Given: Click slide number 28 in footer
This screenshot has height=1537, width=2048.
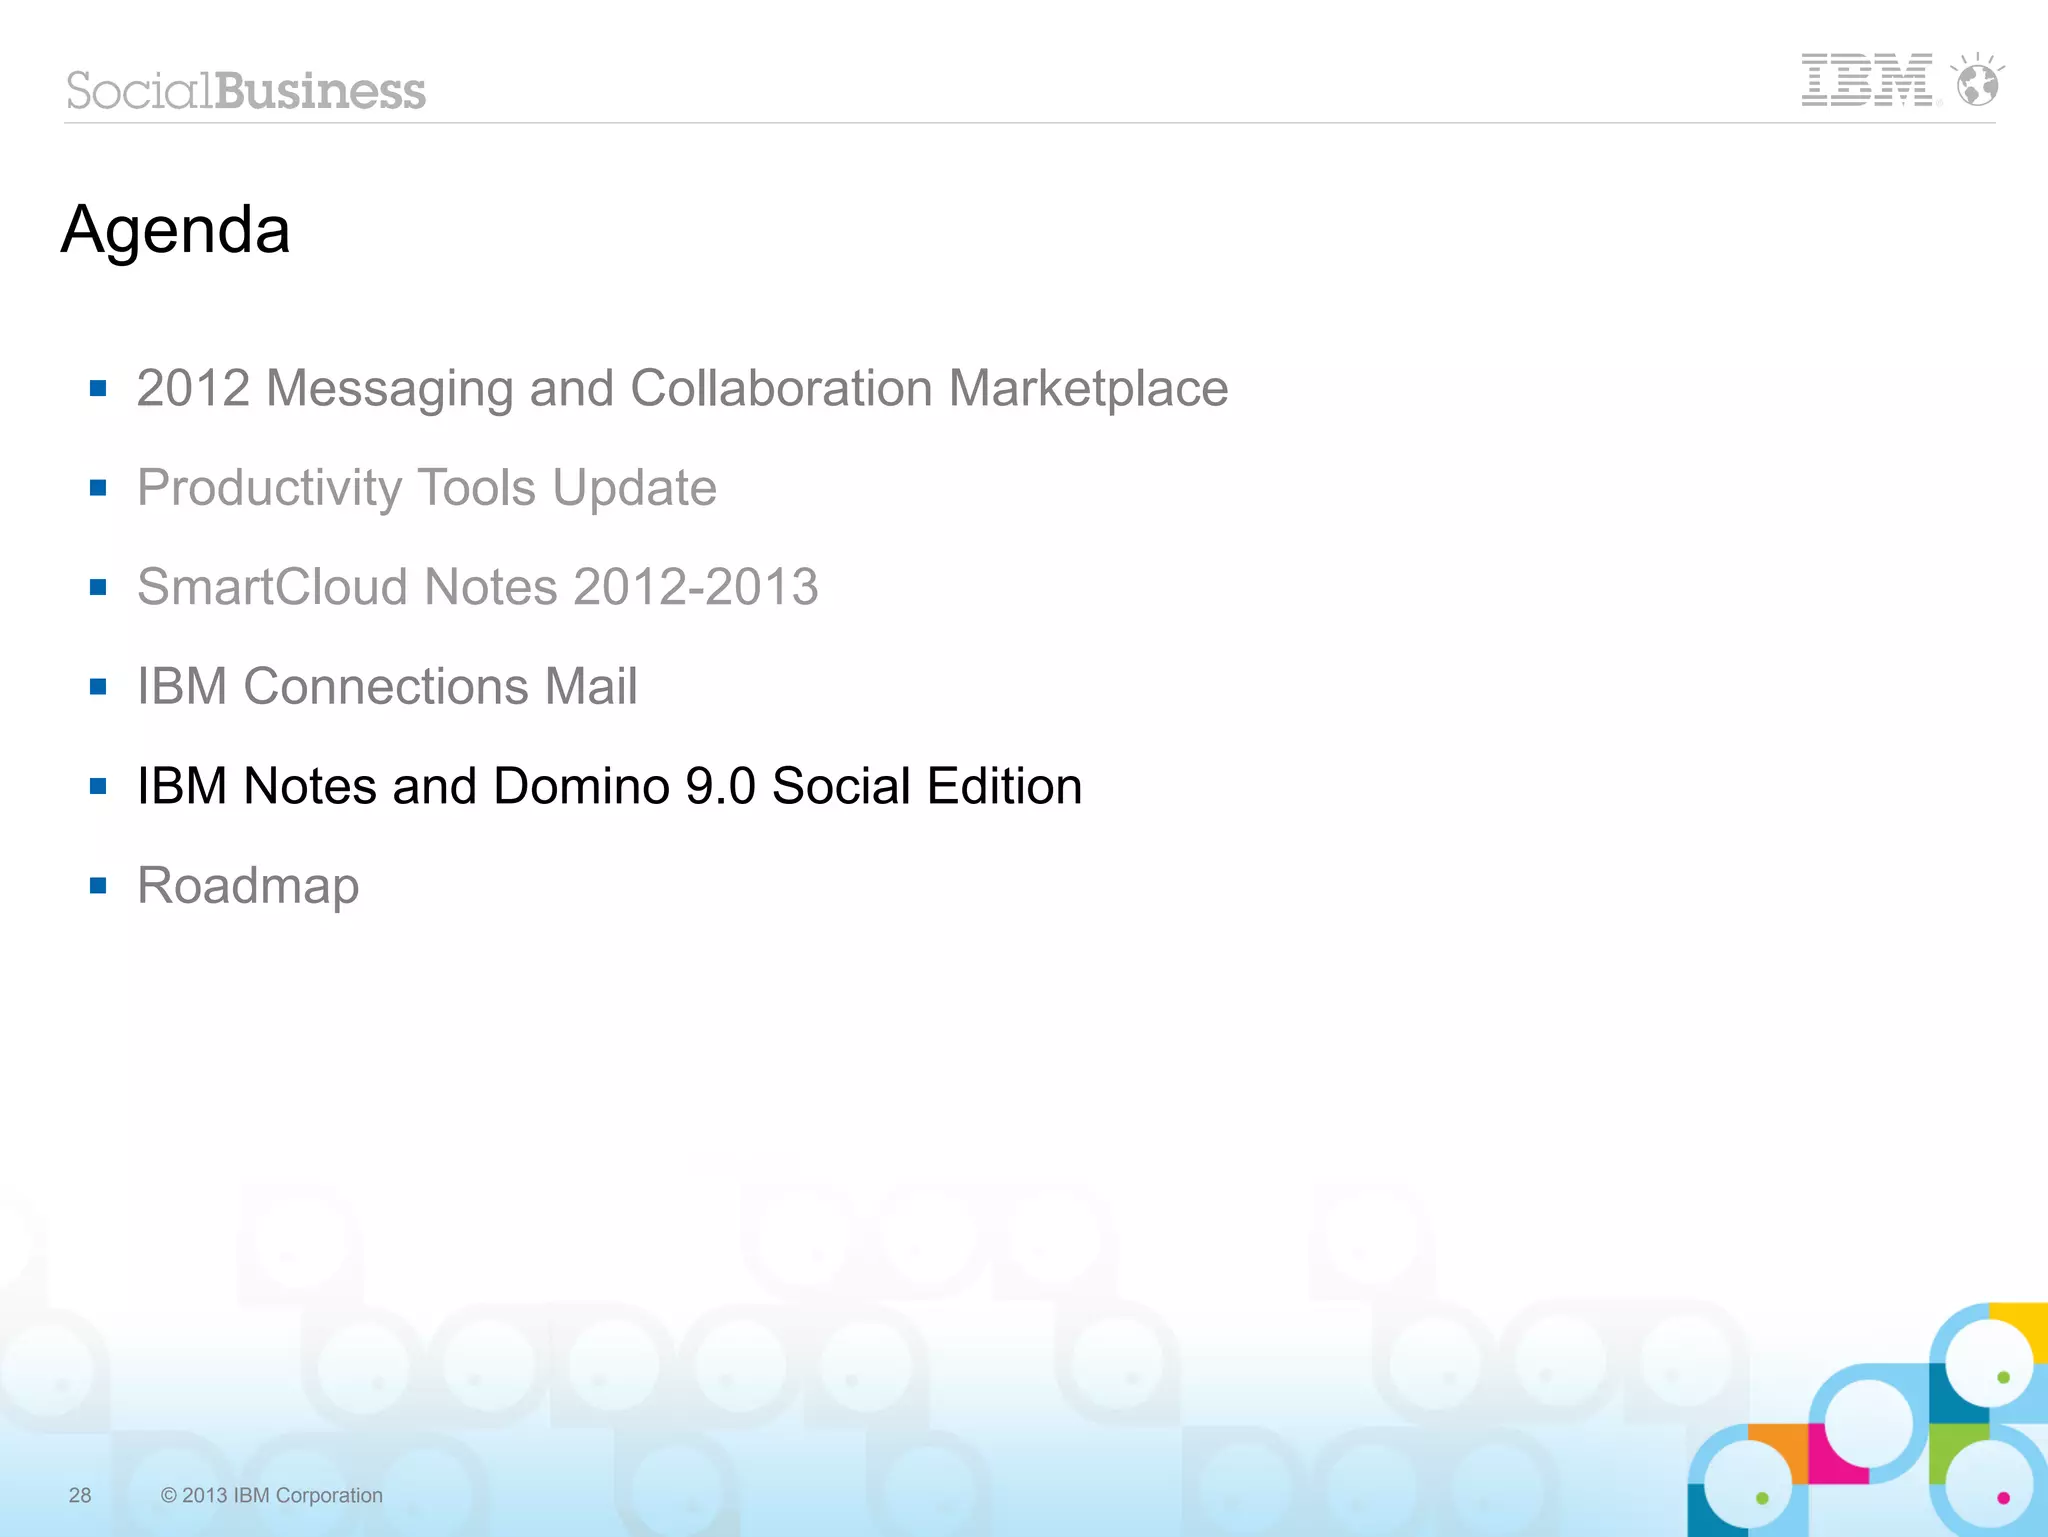Looking at the screenshot, I should (x=80, y=1495).
